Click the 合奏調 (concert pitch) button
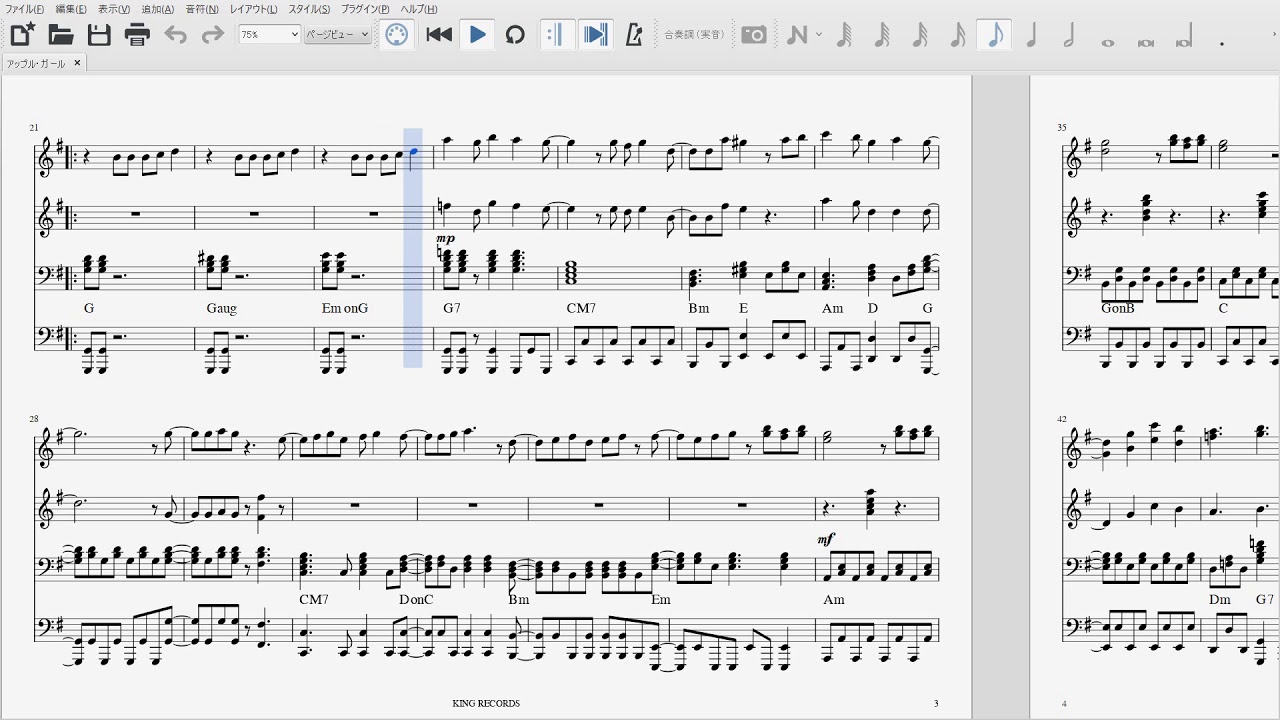1280x720 pixels. click(697, 35)
